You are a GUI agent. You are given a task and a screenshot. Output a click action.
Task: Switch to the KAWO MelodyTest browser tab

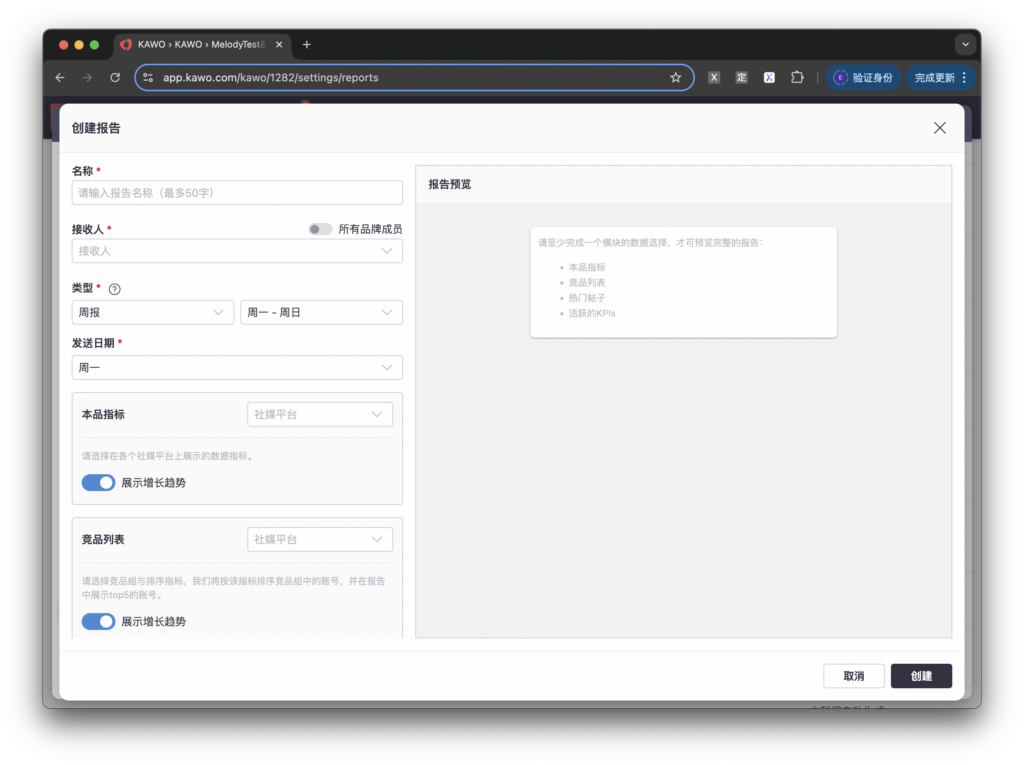[195, 45]
